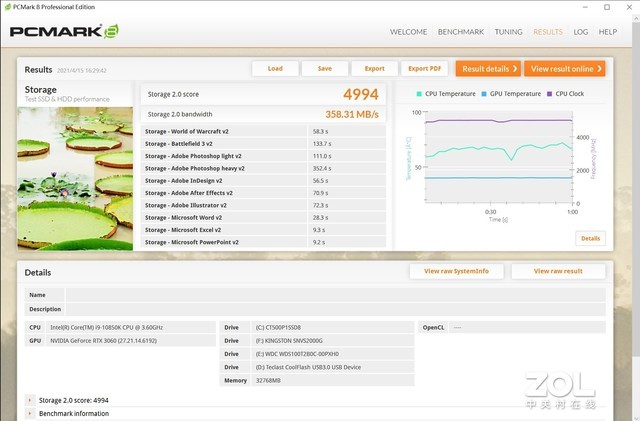Click the Memory value 32768MB
This screenshot has height=421, width=640.
[x=268, y=381]
